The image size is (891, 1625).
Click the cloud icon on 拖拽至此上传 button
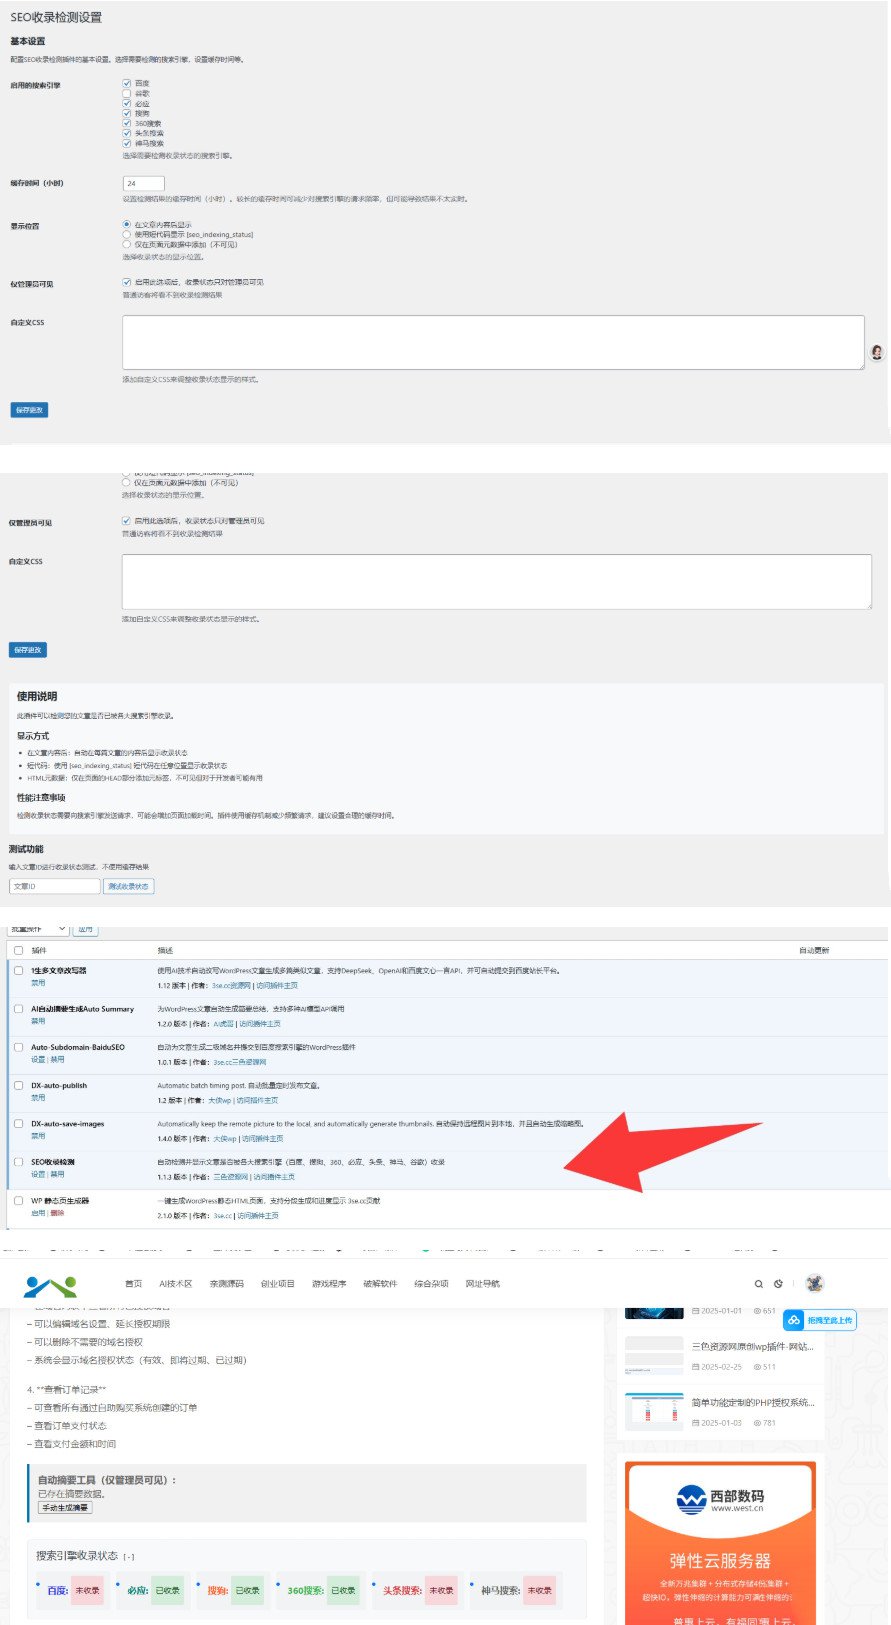tap(794, 1320)
